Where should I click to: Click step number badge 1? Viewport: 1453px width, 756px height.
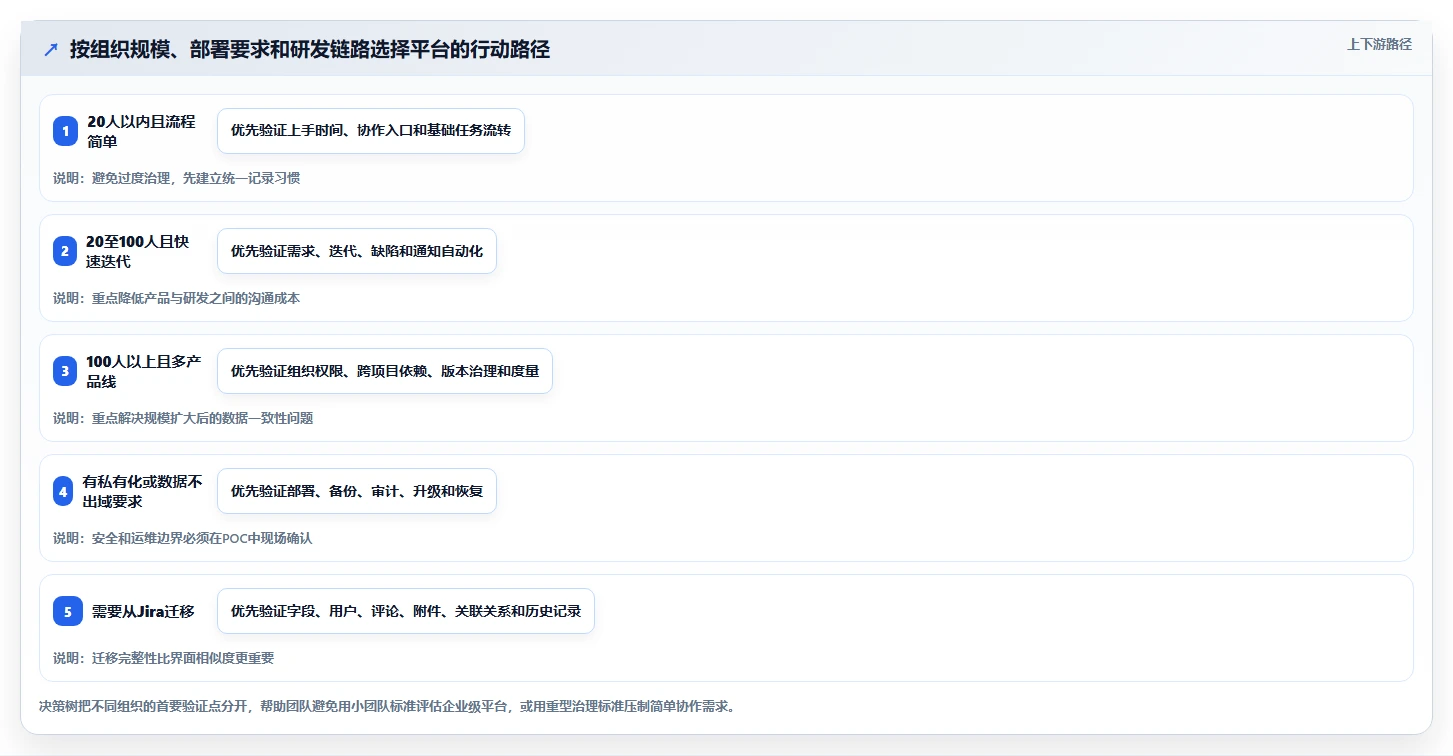[65, 131]
